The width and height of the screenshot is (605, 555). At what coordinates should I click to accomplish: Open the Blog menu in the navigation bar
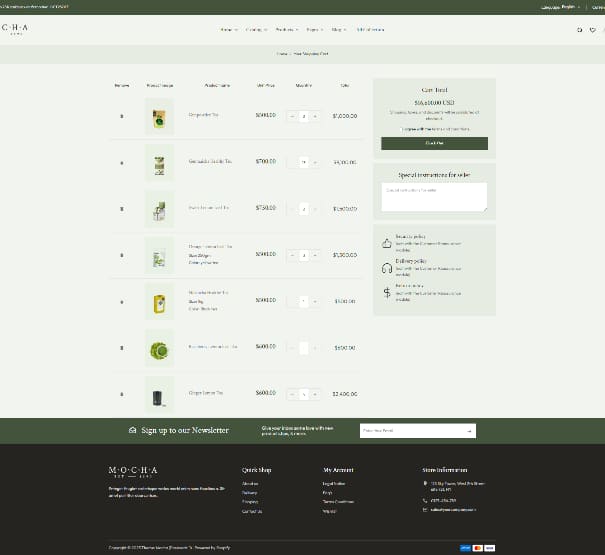[339, 30]
